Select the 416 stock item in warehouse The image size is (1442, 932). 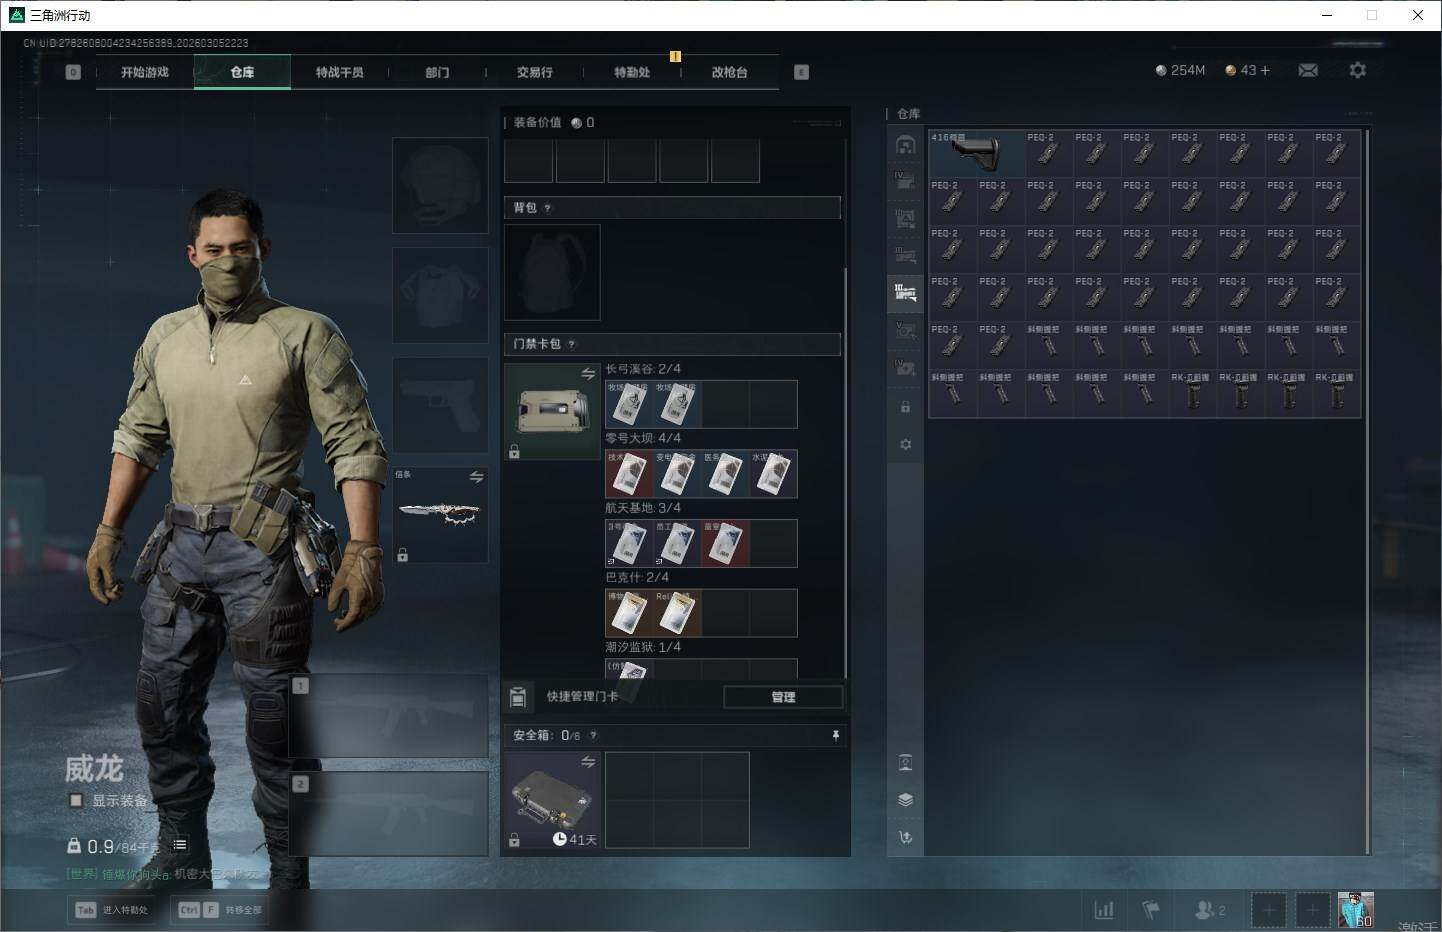pyautogui.click(x=977, y=154)
